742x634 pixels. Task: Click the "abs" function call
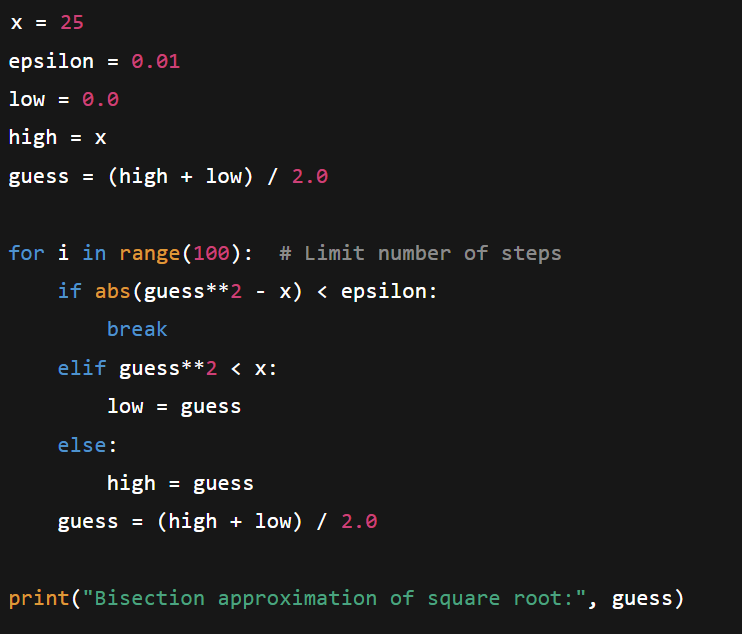pos(113,291)
